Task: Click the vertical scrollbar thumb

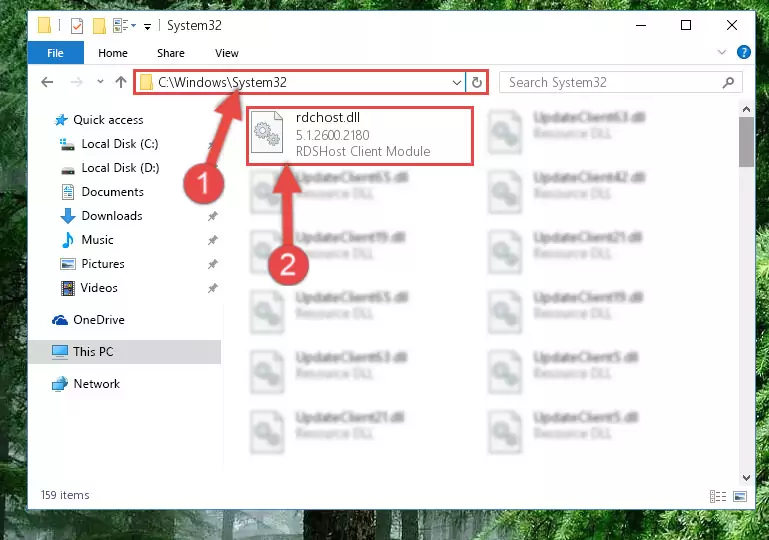Action: pos(746,142)
